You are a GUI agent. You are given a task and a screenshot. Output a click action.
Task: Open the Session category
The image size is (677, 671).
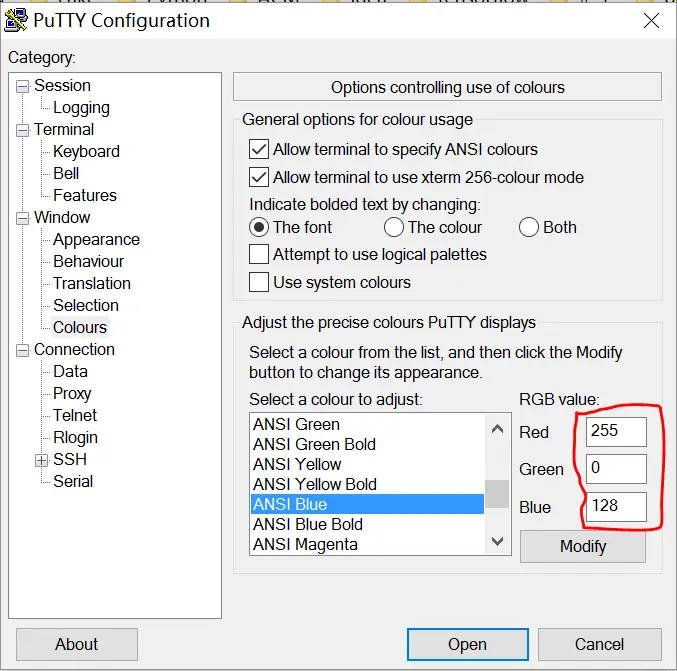coord(62,85)
